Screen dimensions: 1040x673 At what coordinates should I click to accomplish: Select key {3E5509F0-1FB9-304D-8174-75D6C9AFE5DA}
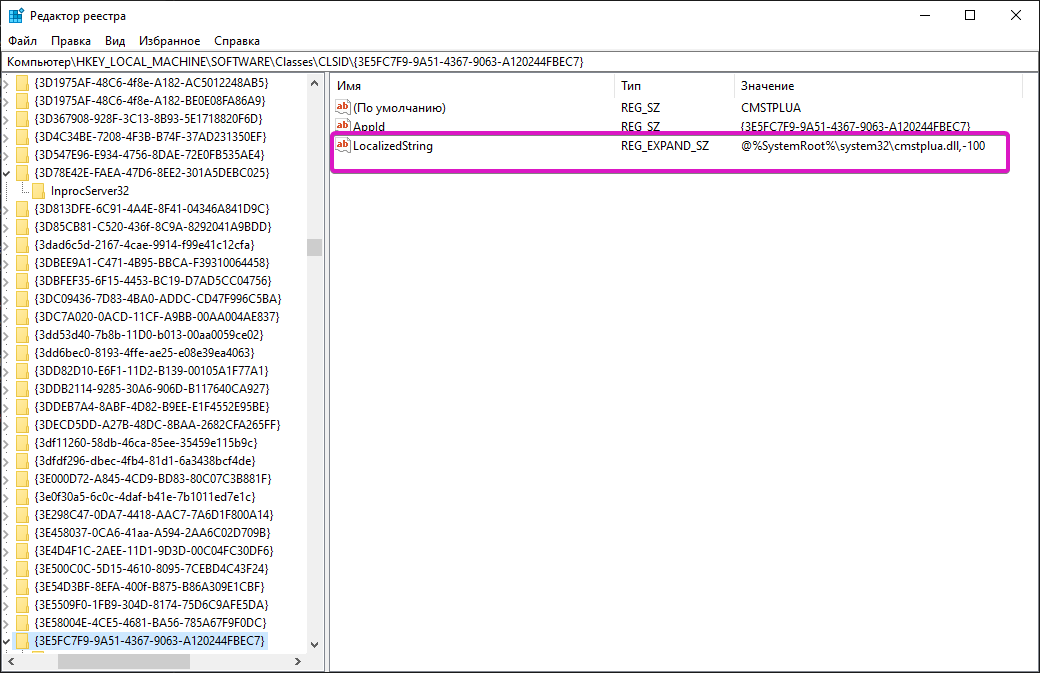[x=151, y=605]
